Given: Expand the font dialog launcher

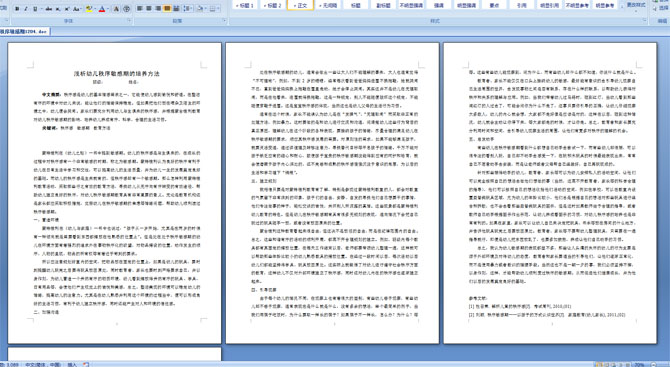Looking at the screenshot, I should click(x=129, y=20).
